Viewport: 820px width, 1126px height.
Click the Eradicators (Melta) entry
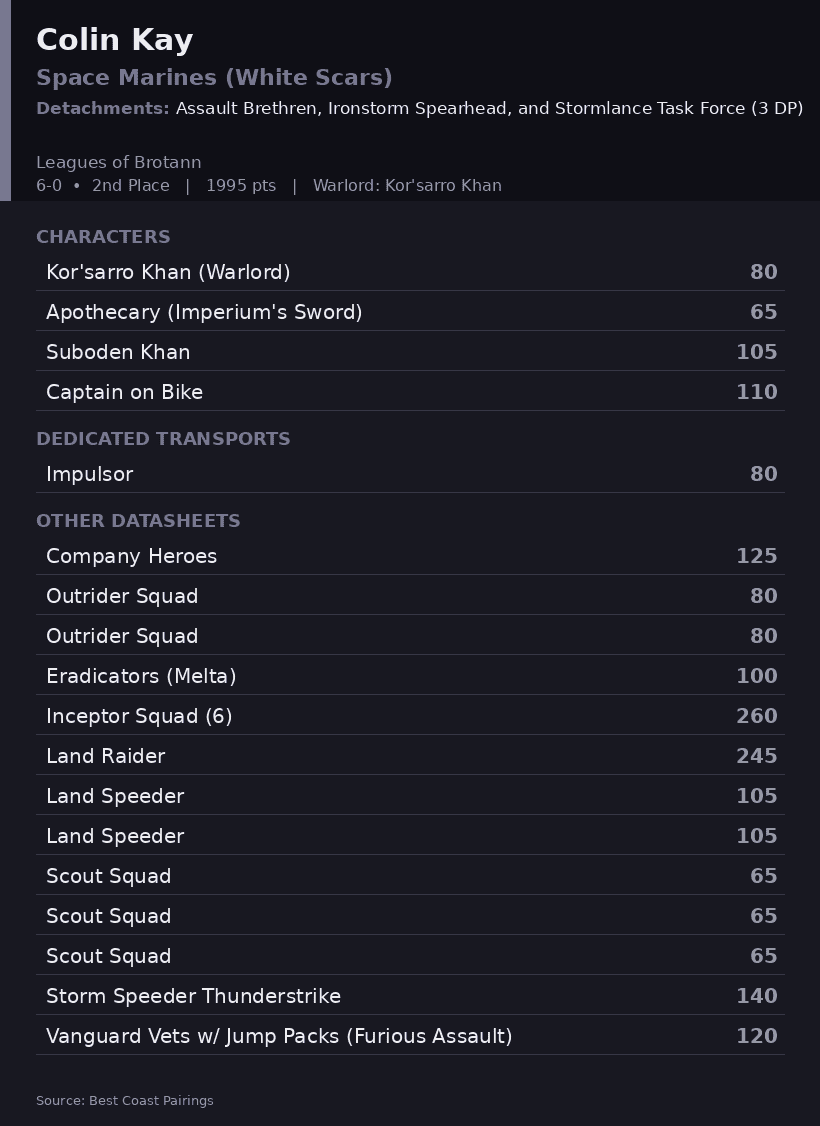(410, 676)
